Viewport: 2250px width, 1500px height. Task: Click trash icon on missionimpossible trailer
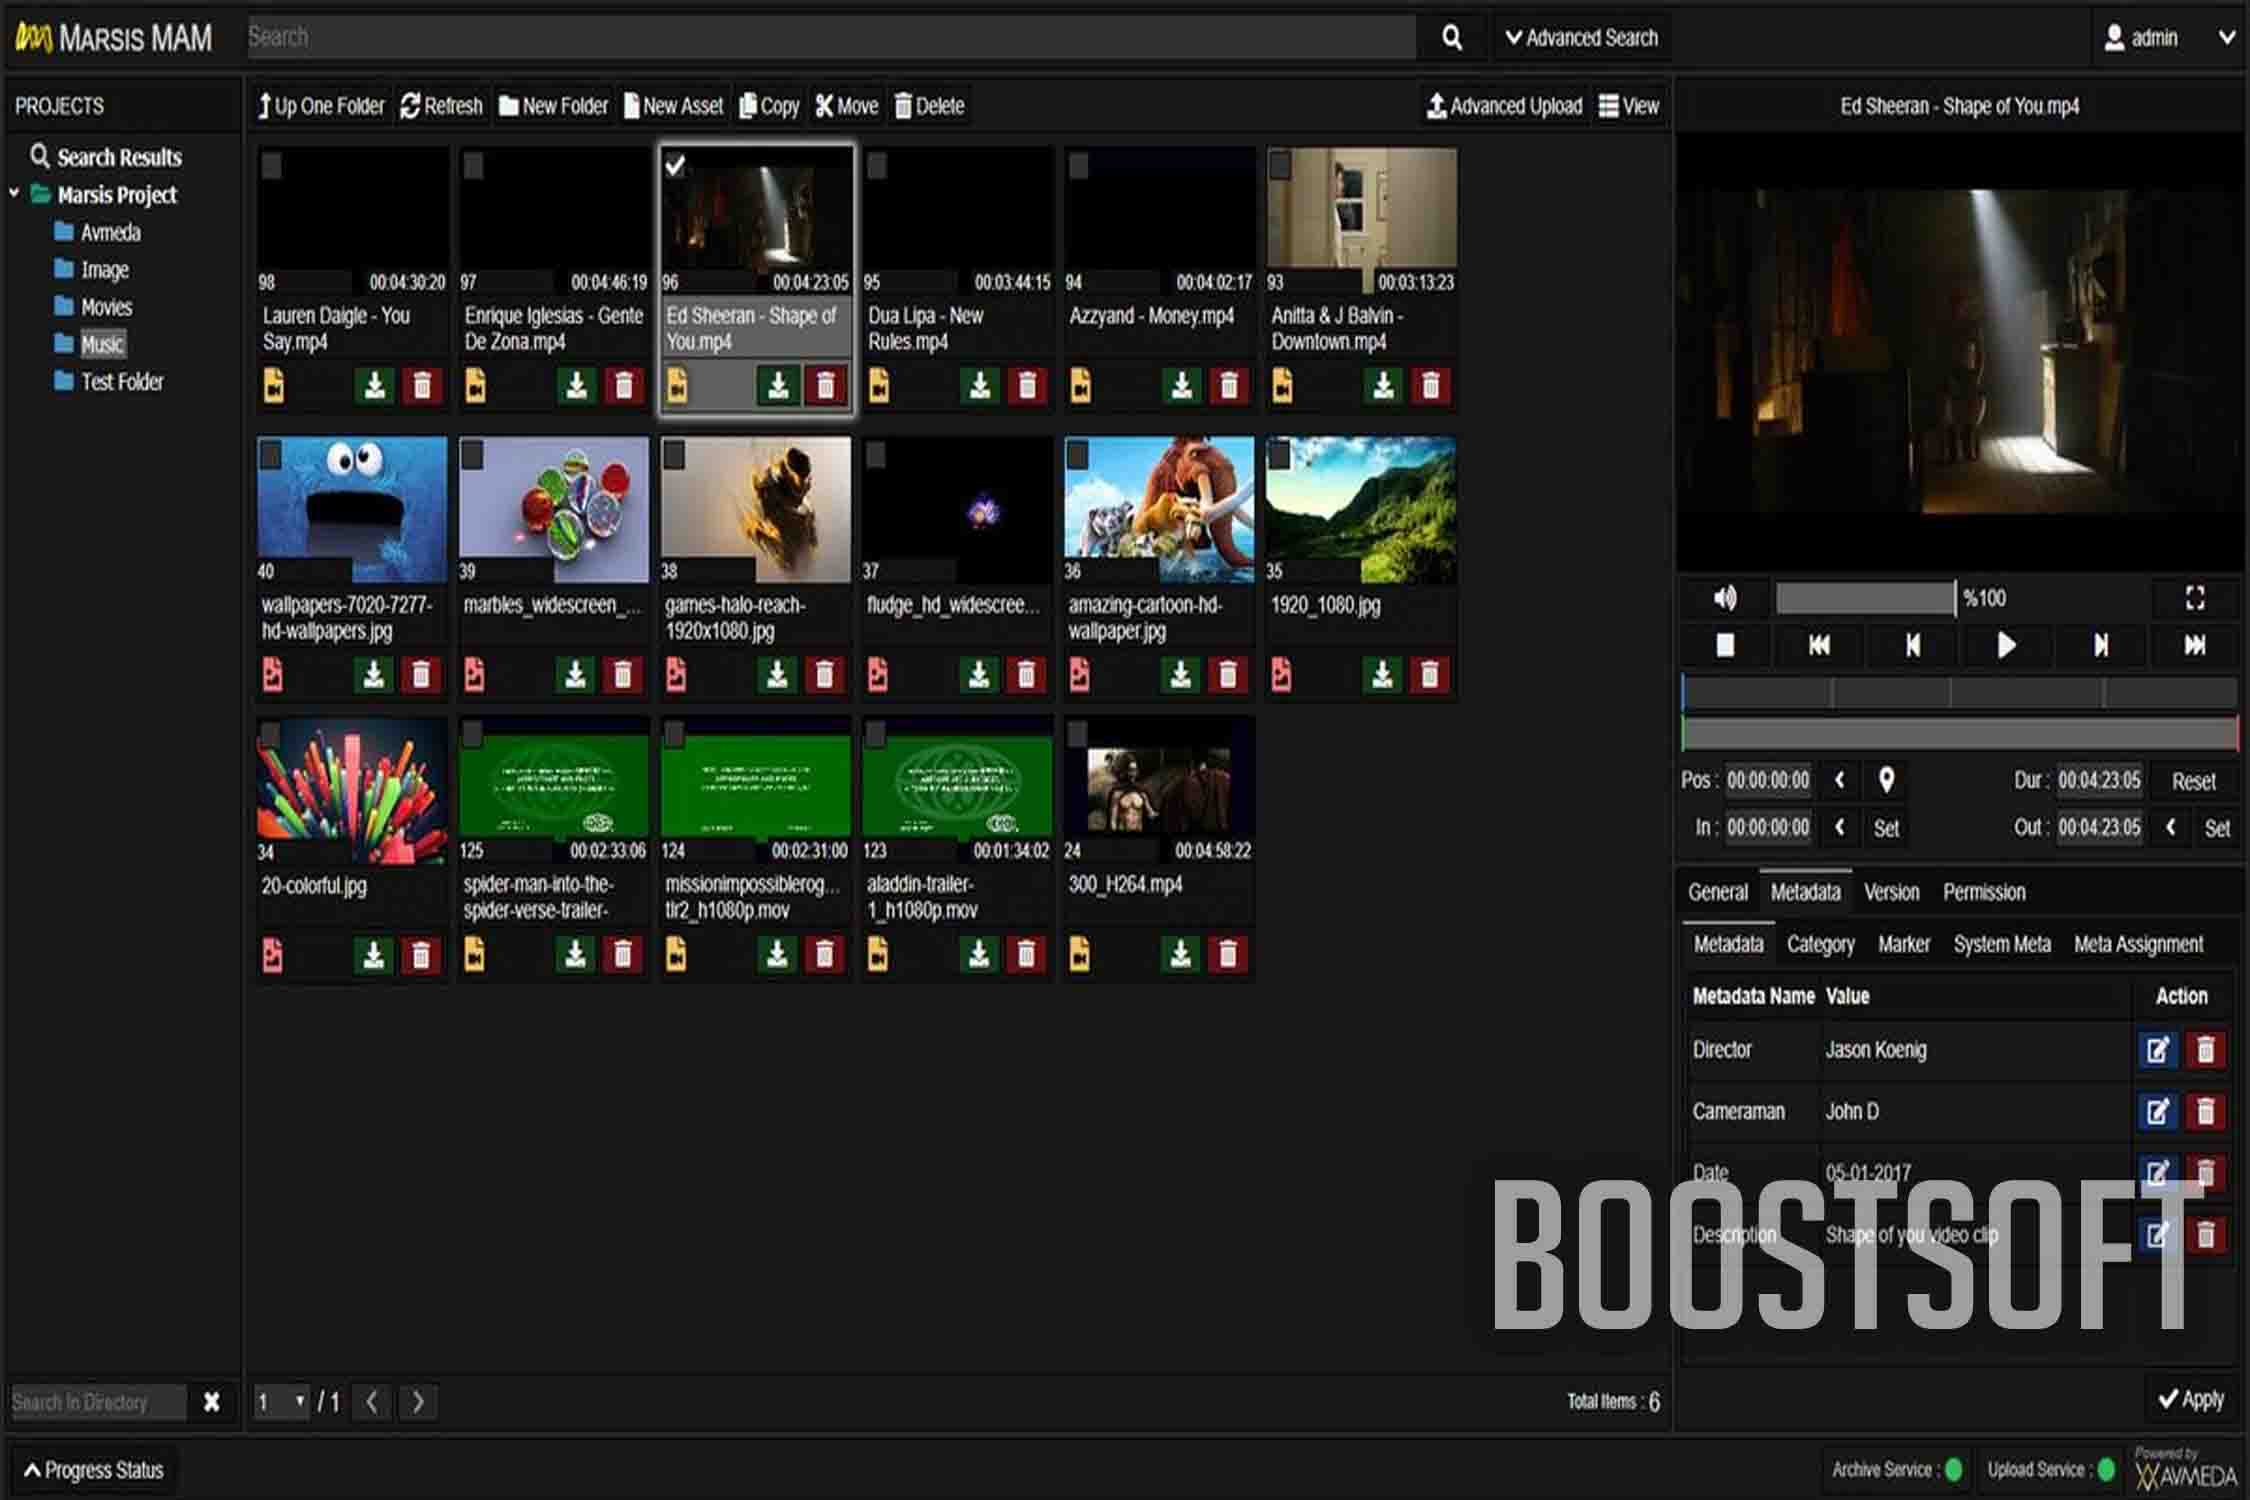pos(824,955)
